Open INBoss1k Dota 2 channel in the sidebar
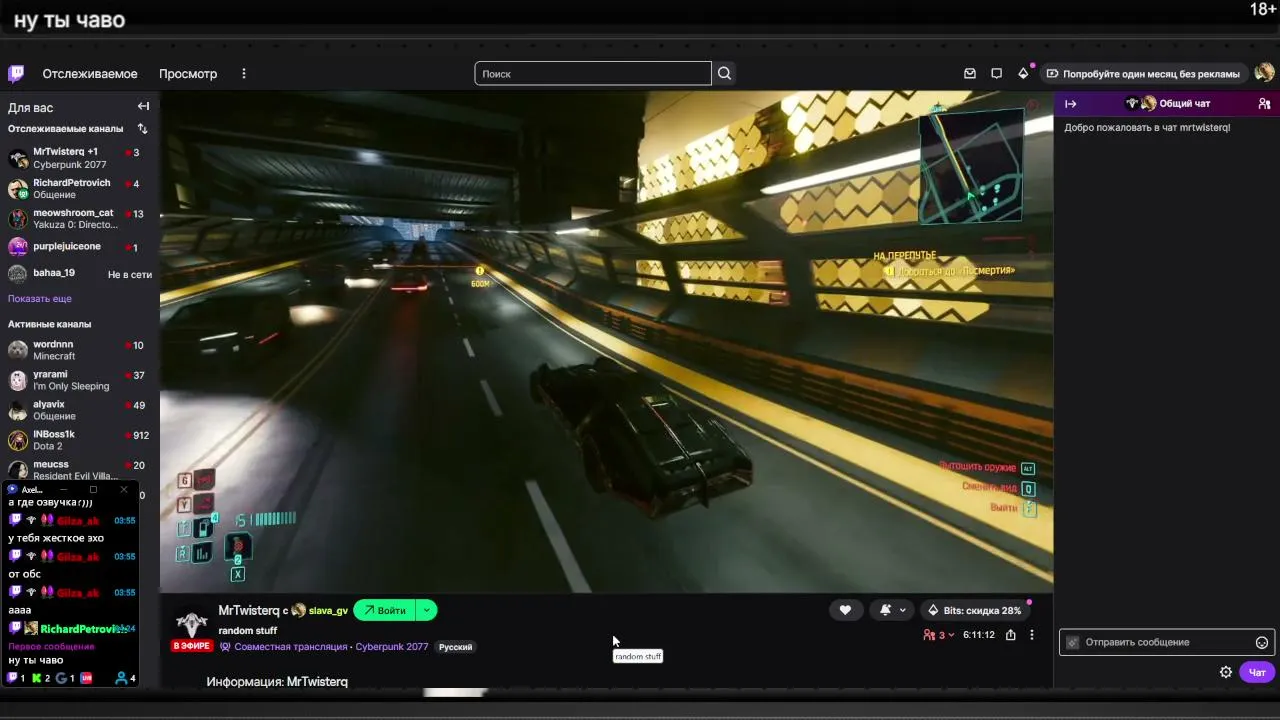The height and width of the screenshot is (720, 1280). (79, 440)
